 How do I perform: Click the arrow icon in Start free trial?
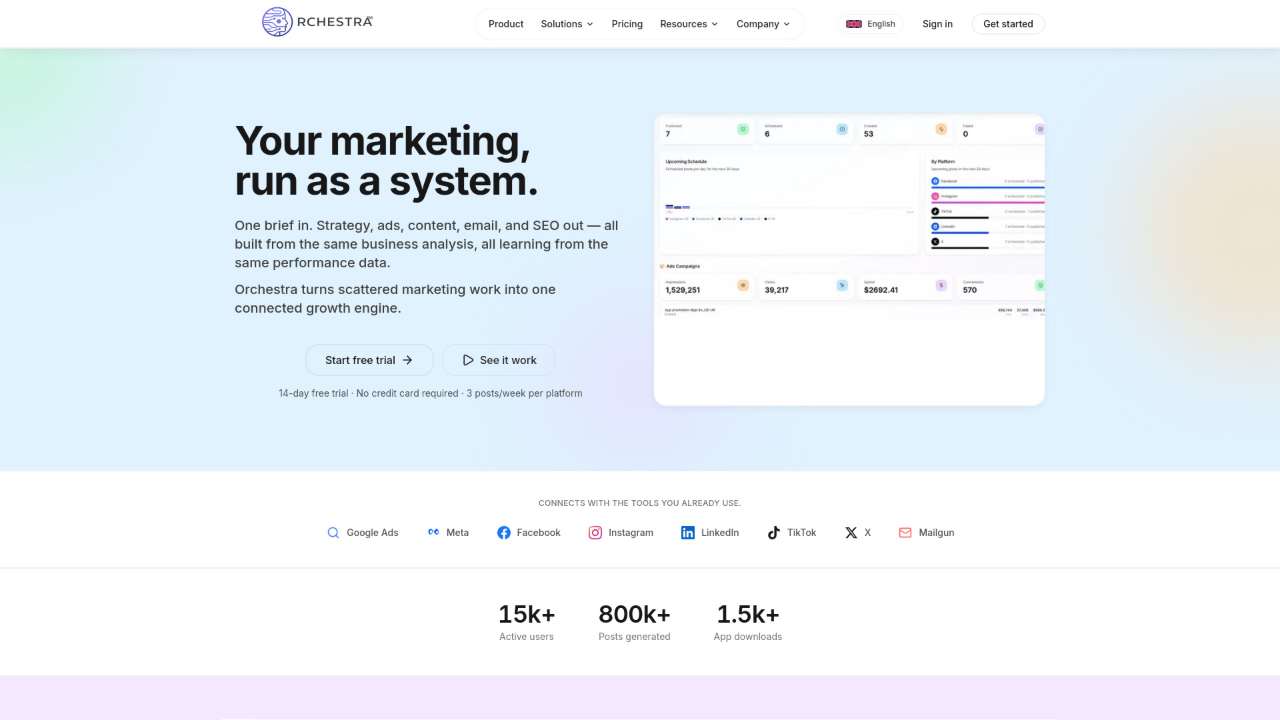click(x=407, y=360)
